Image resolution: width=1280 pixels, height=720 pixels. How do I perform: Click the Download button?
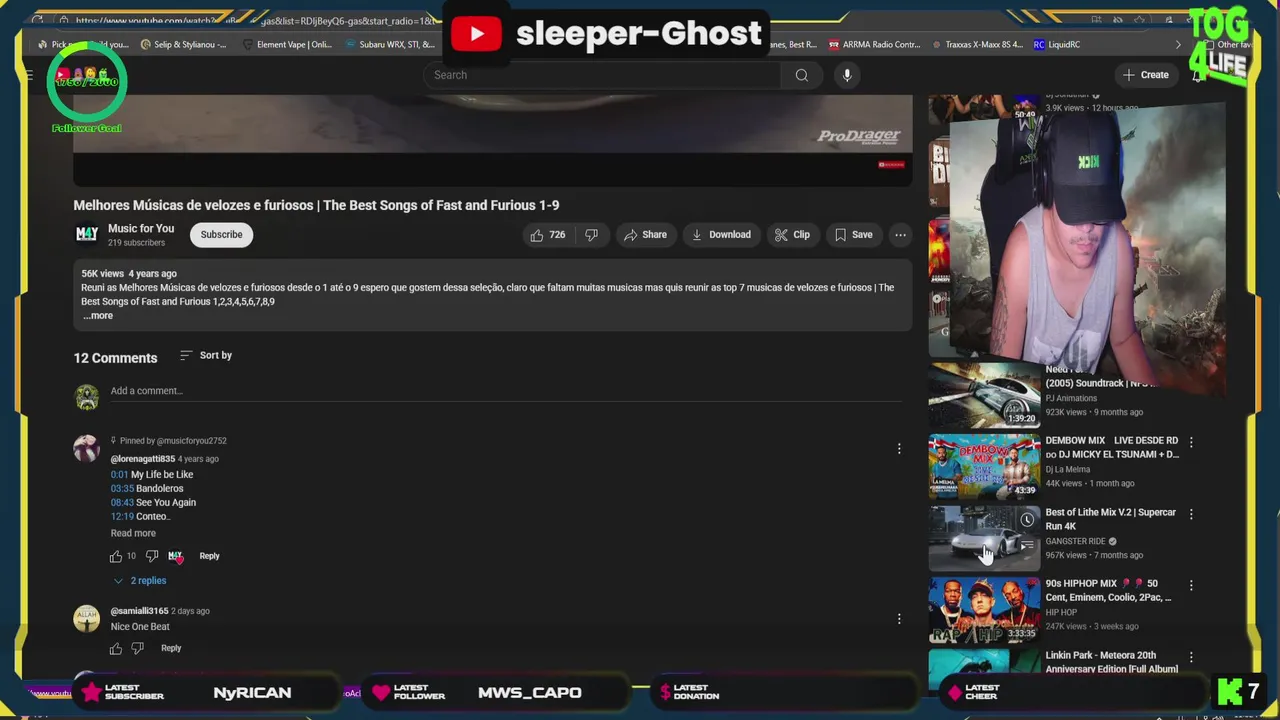click(721, 235)
